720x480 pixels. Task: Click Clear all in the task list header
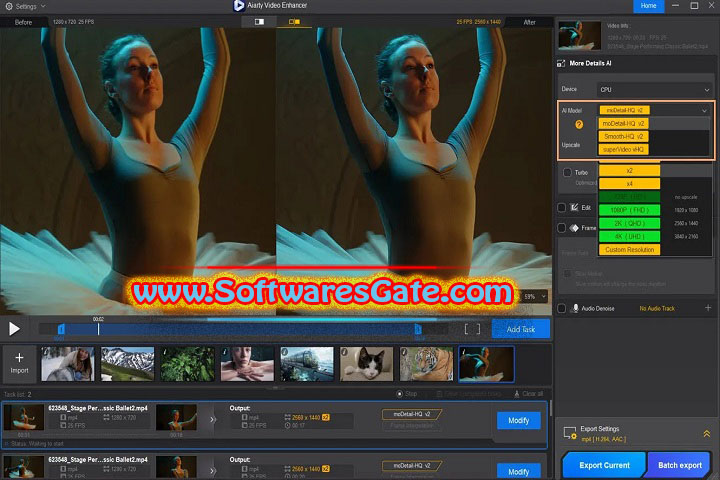(528, 394)
